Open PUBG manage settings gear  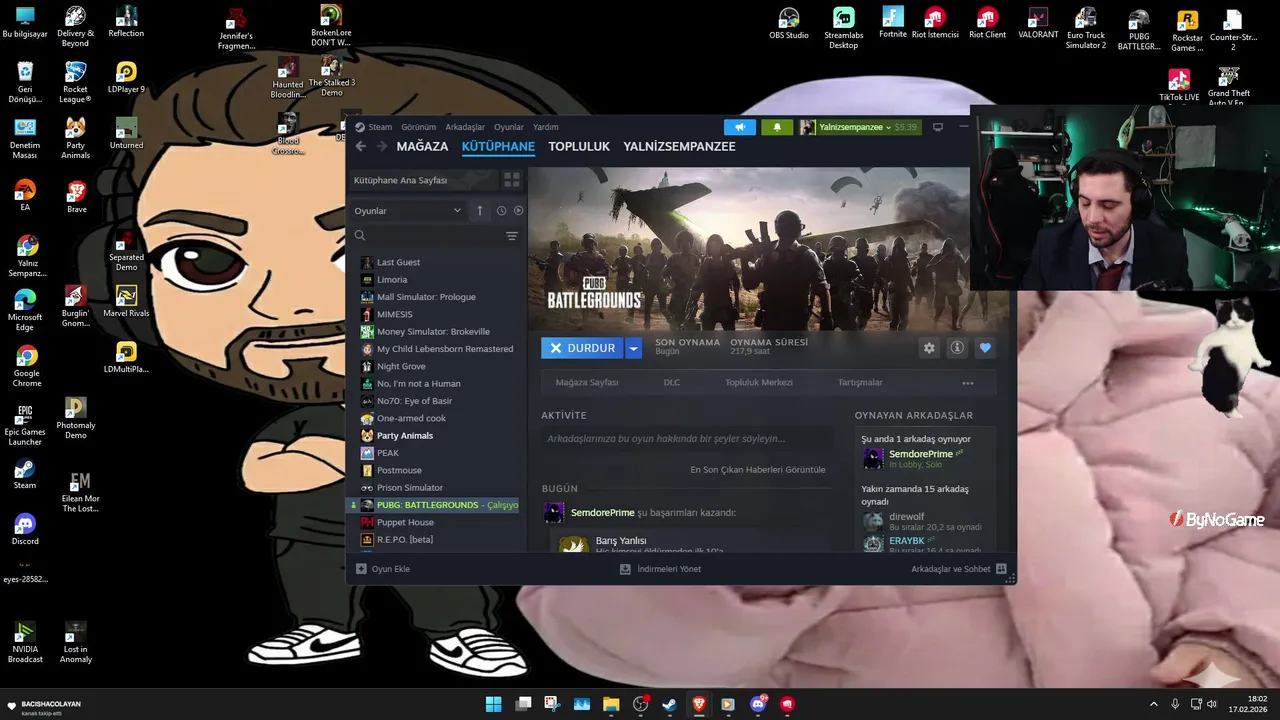click(x=929, y=348)
